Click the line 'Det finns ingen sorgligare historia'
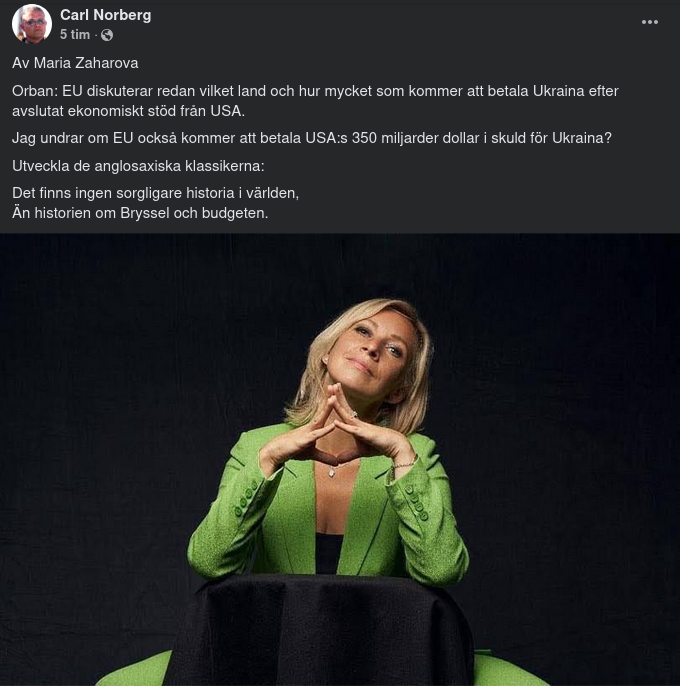This screenshot has height=686, width=680. click(x=155, y=193)
